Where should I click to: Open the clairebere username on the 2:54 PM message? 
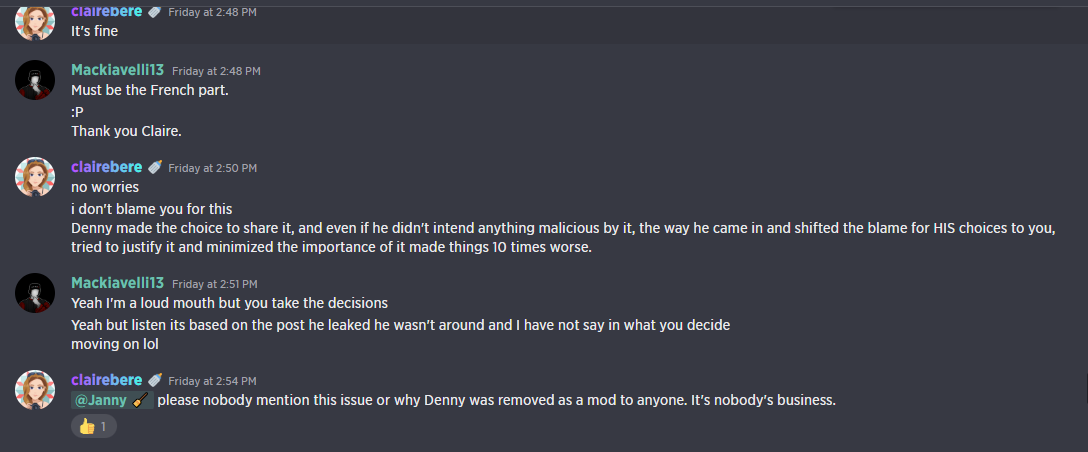(106, 380)
